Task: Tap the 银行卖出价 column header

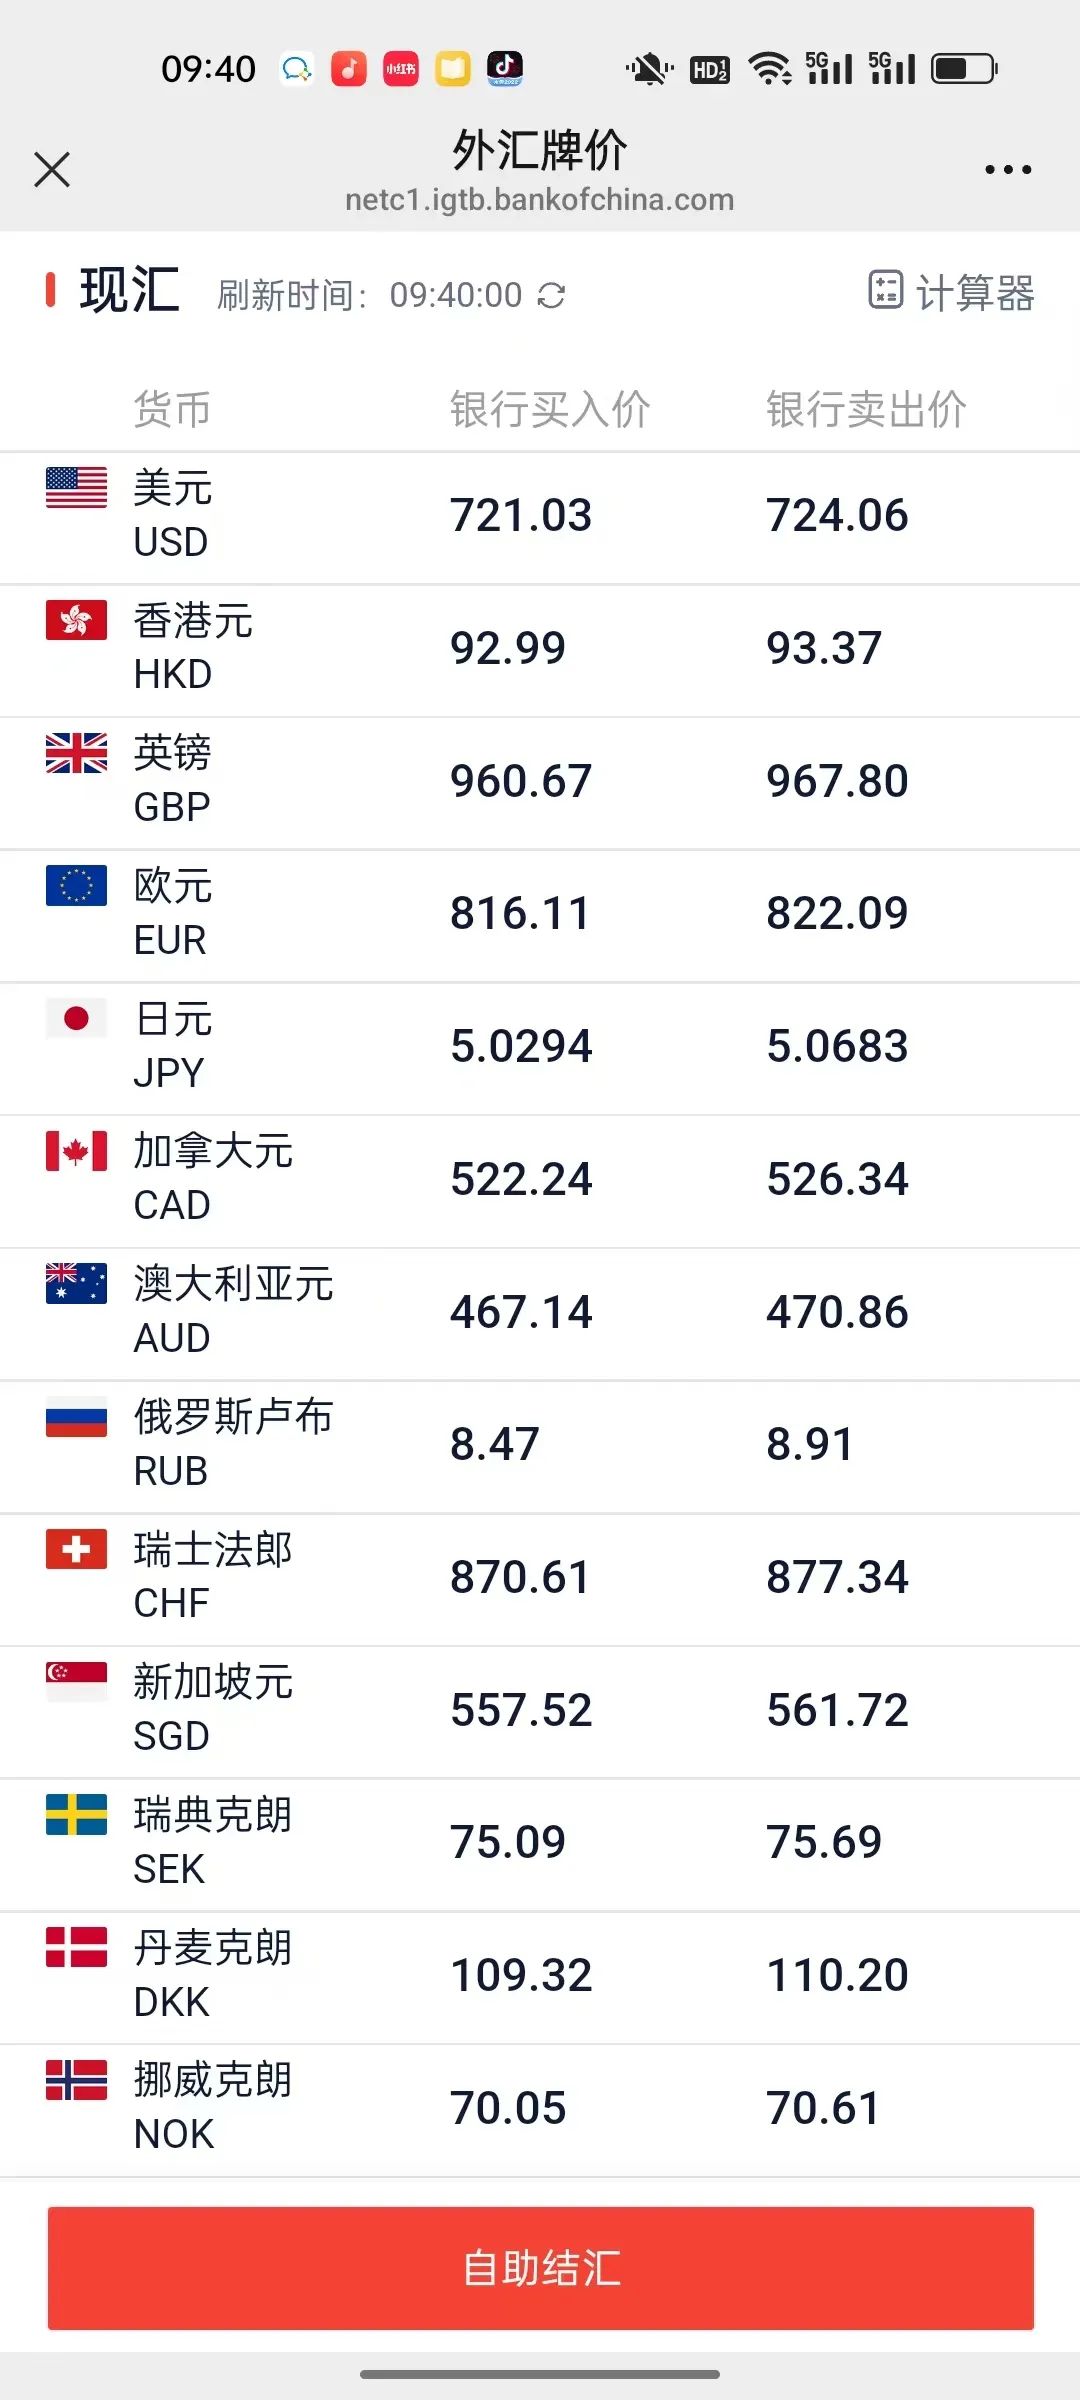Action: pos(866,410)
